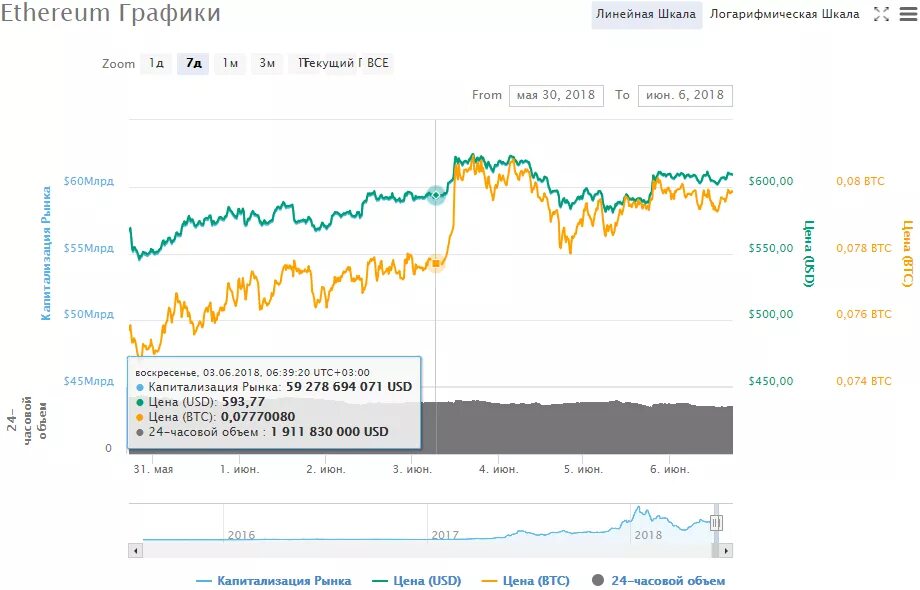This screenshot has height=590, width=920.
Task: Click the 0,08 BTC axis label
Action: coord(860,181)
